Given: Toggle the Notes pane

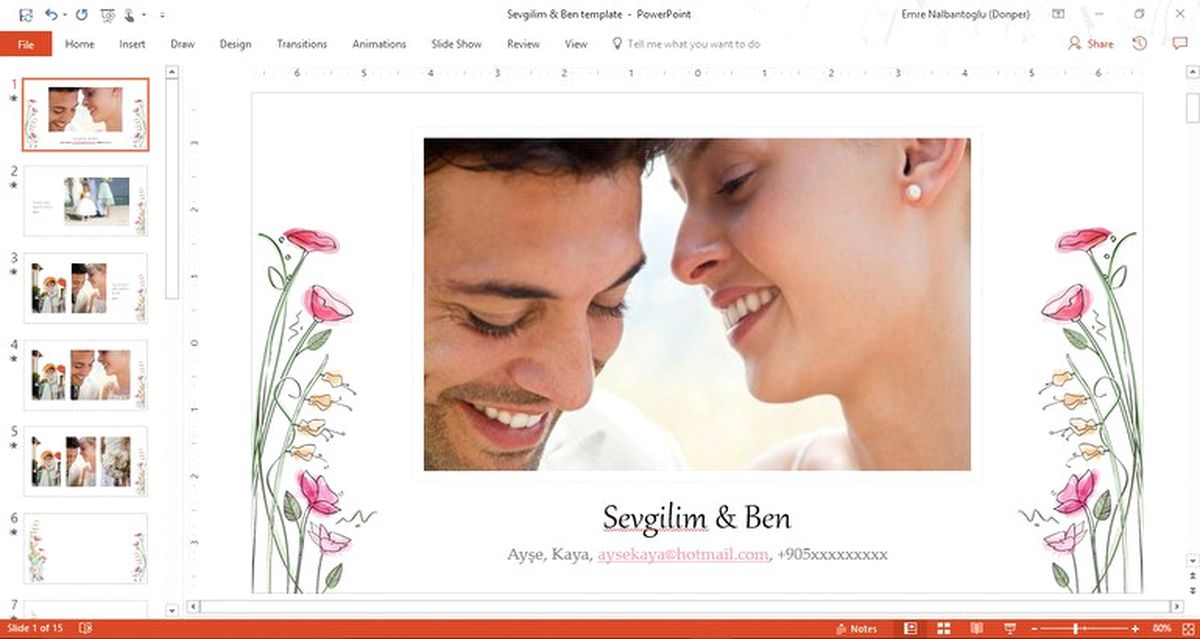Looking at the screenshot, I should coord(856,629).
